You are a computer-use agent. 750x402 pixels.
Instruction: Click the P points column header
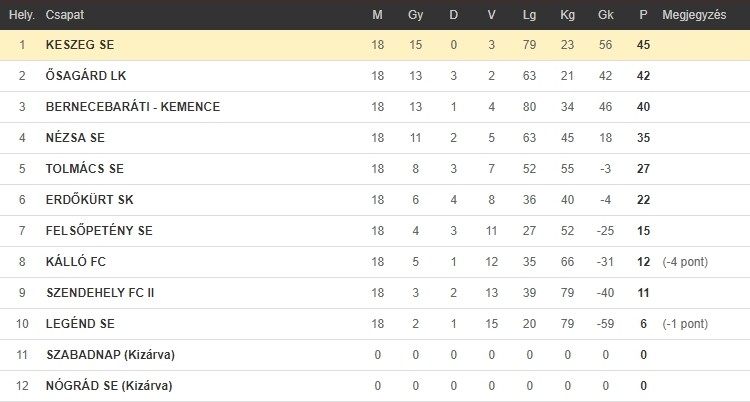point(643,15)
